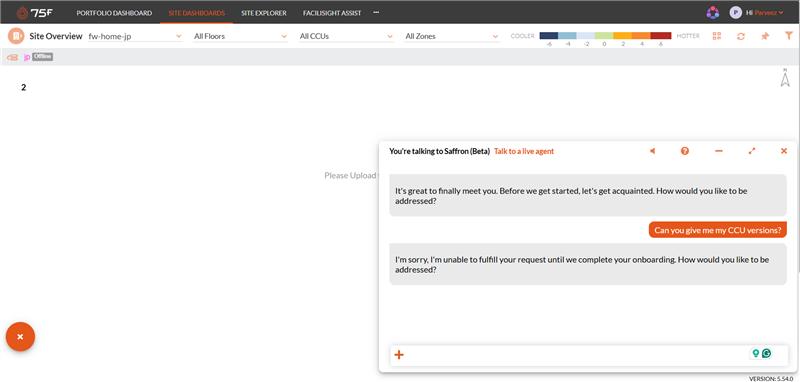Pin the current dashboard view

[765, 36]
